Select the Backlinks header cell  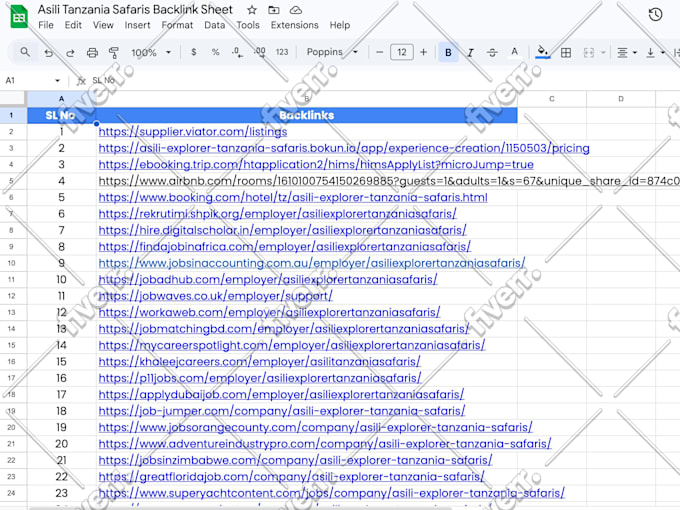point(307,115)
